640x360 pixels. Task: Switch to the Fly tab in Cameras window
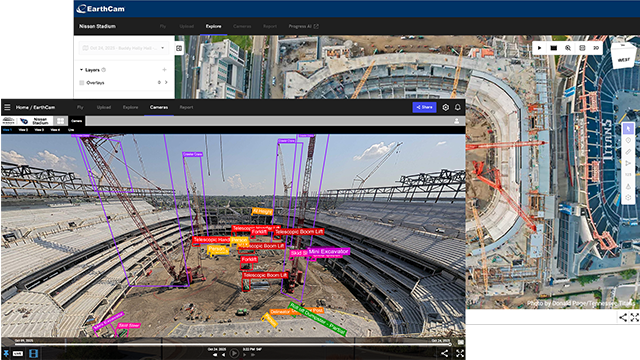(x=80, y=107)
